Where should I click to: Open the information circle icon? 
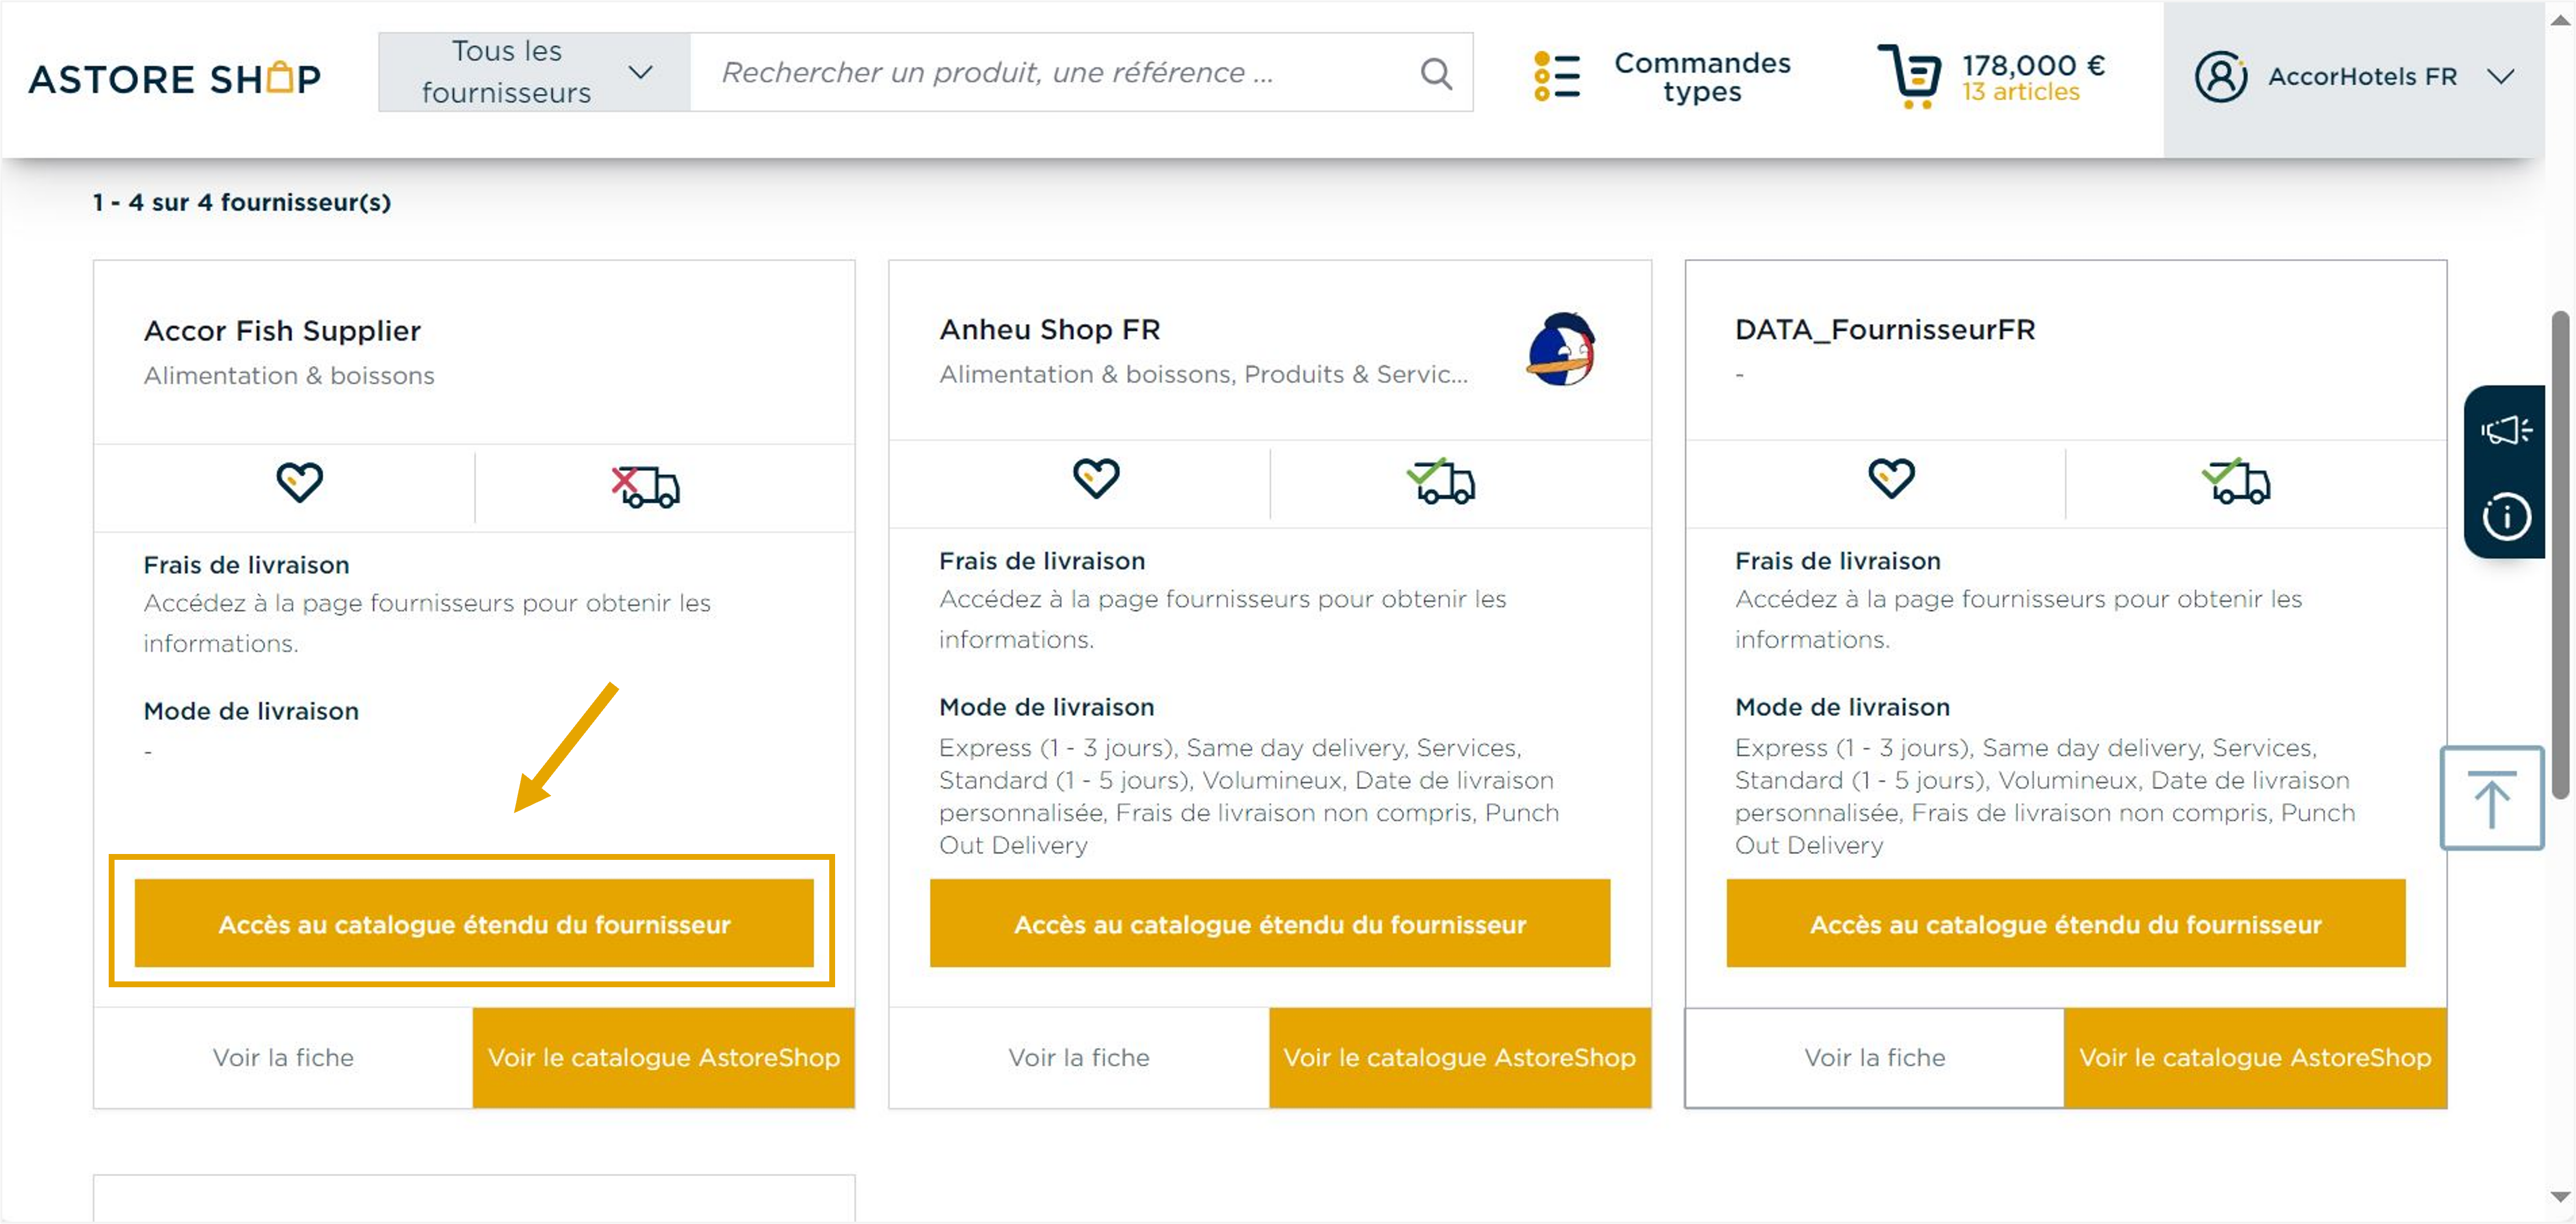click(x=2505, y=517)
